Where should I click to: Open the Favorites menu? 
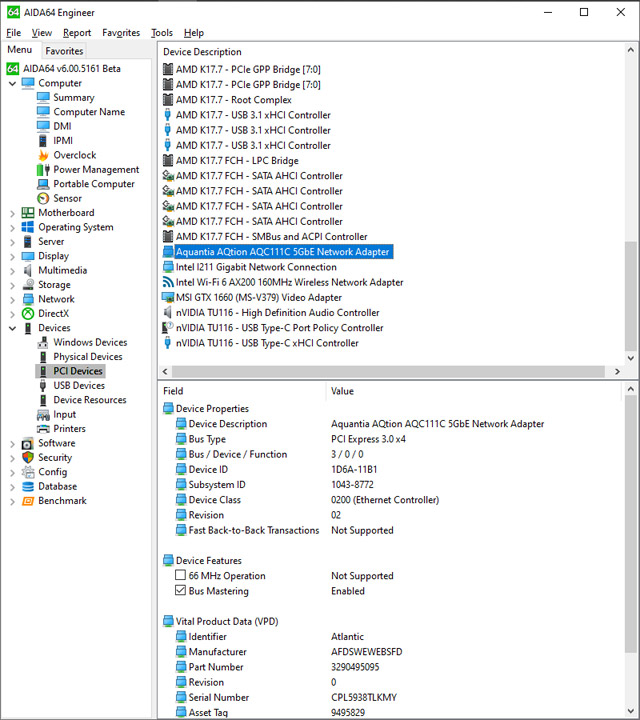tap(121, 33)
